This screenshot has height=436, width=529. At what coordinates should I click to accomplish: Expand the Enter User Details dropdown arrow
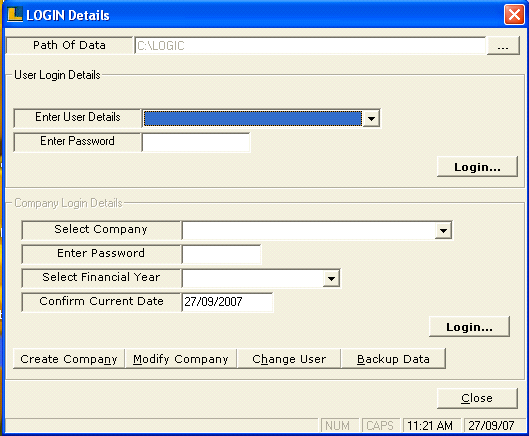371,118
